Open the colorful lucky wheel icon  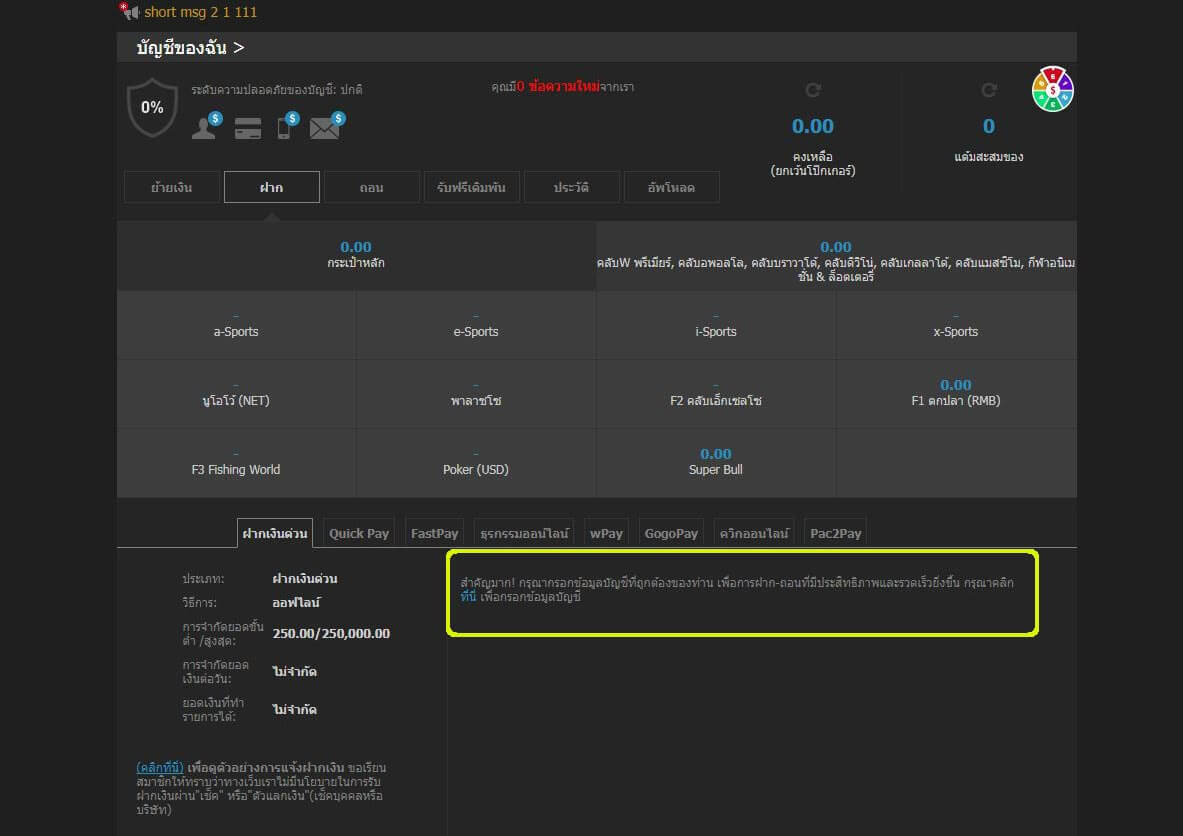pos(1052,89)
